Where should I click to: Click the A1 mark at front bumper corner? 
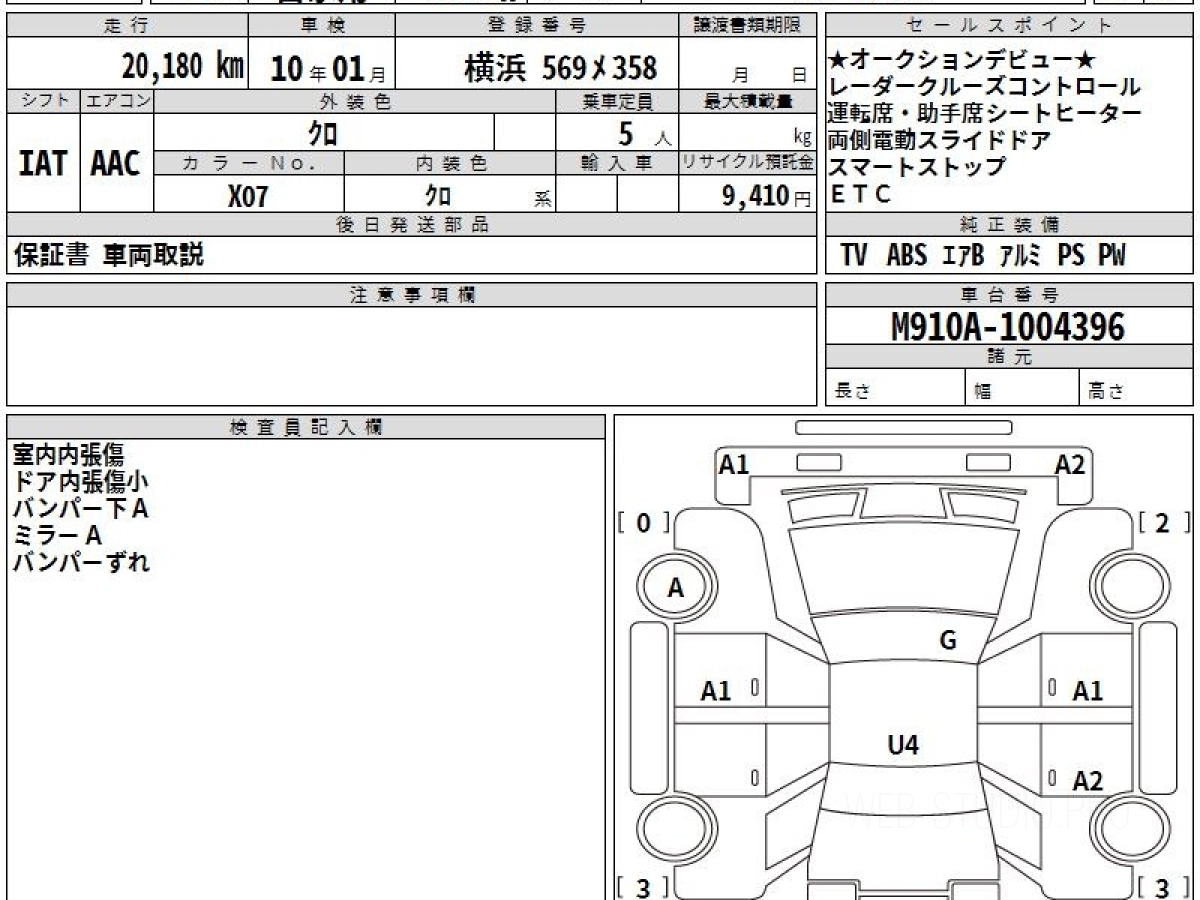coord(734,464)
